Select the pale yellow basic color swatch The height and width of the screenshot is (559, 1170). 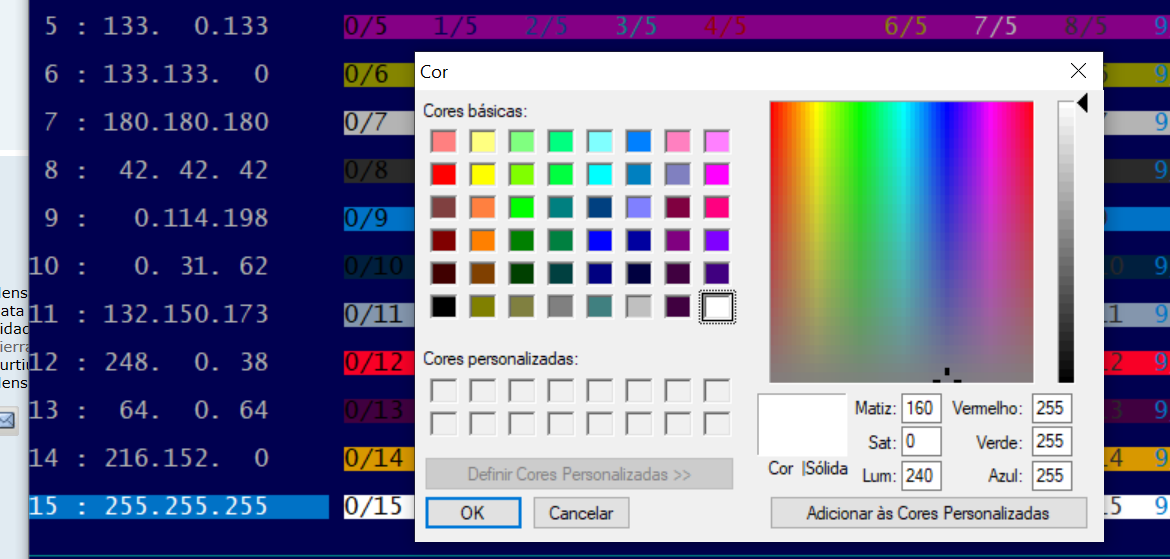click(x=483, y=142)
